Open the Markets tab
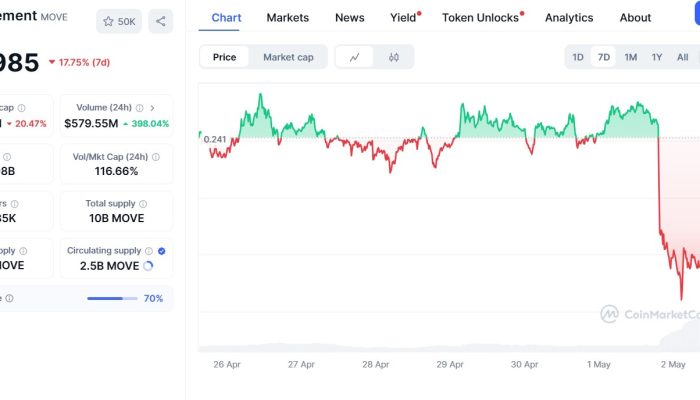The height and width of the screenshot is (400, 700). (288, 18)
